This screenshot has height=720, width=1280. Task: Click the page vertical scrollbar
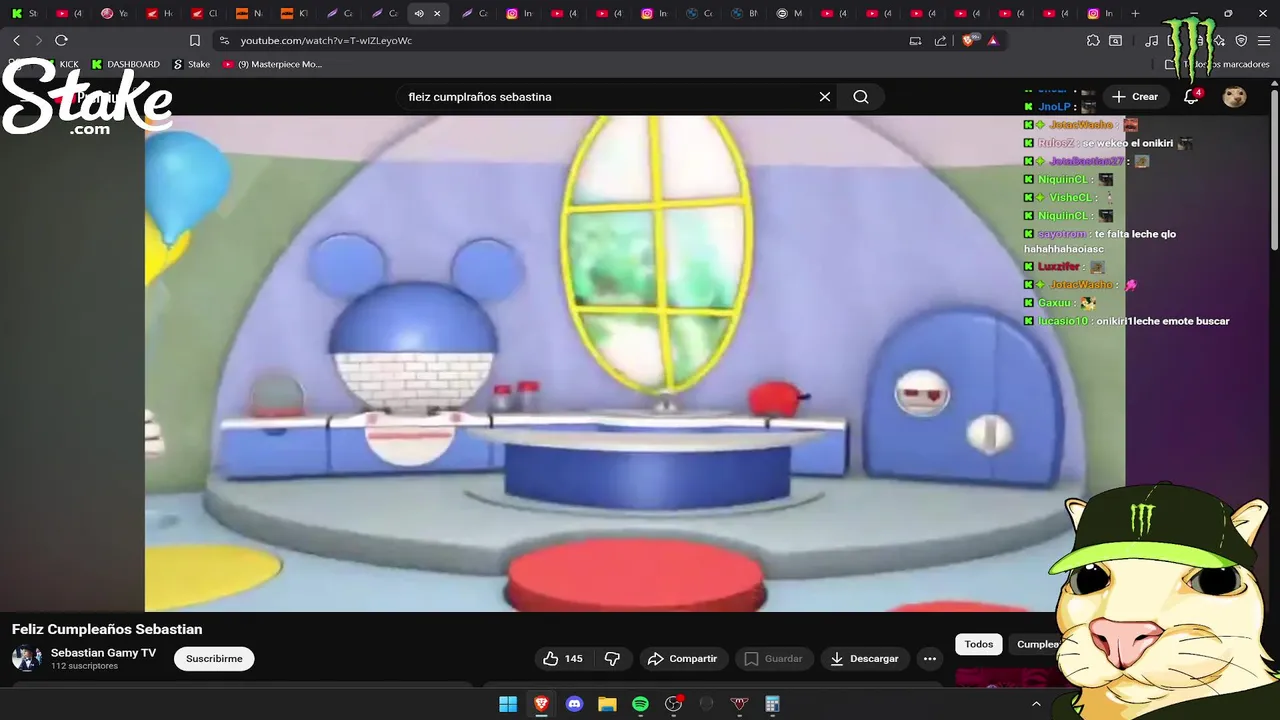point(1274,170)
